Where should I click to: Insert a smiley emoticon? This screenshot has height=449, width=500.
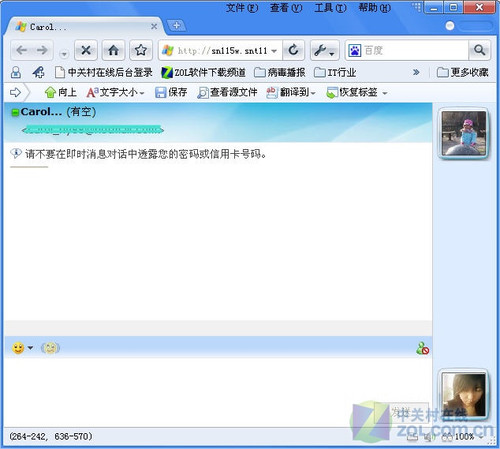[18, 348]
